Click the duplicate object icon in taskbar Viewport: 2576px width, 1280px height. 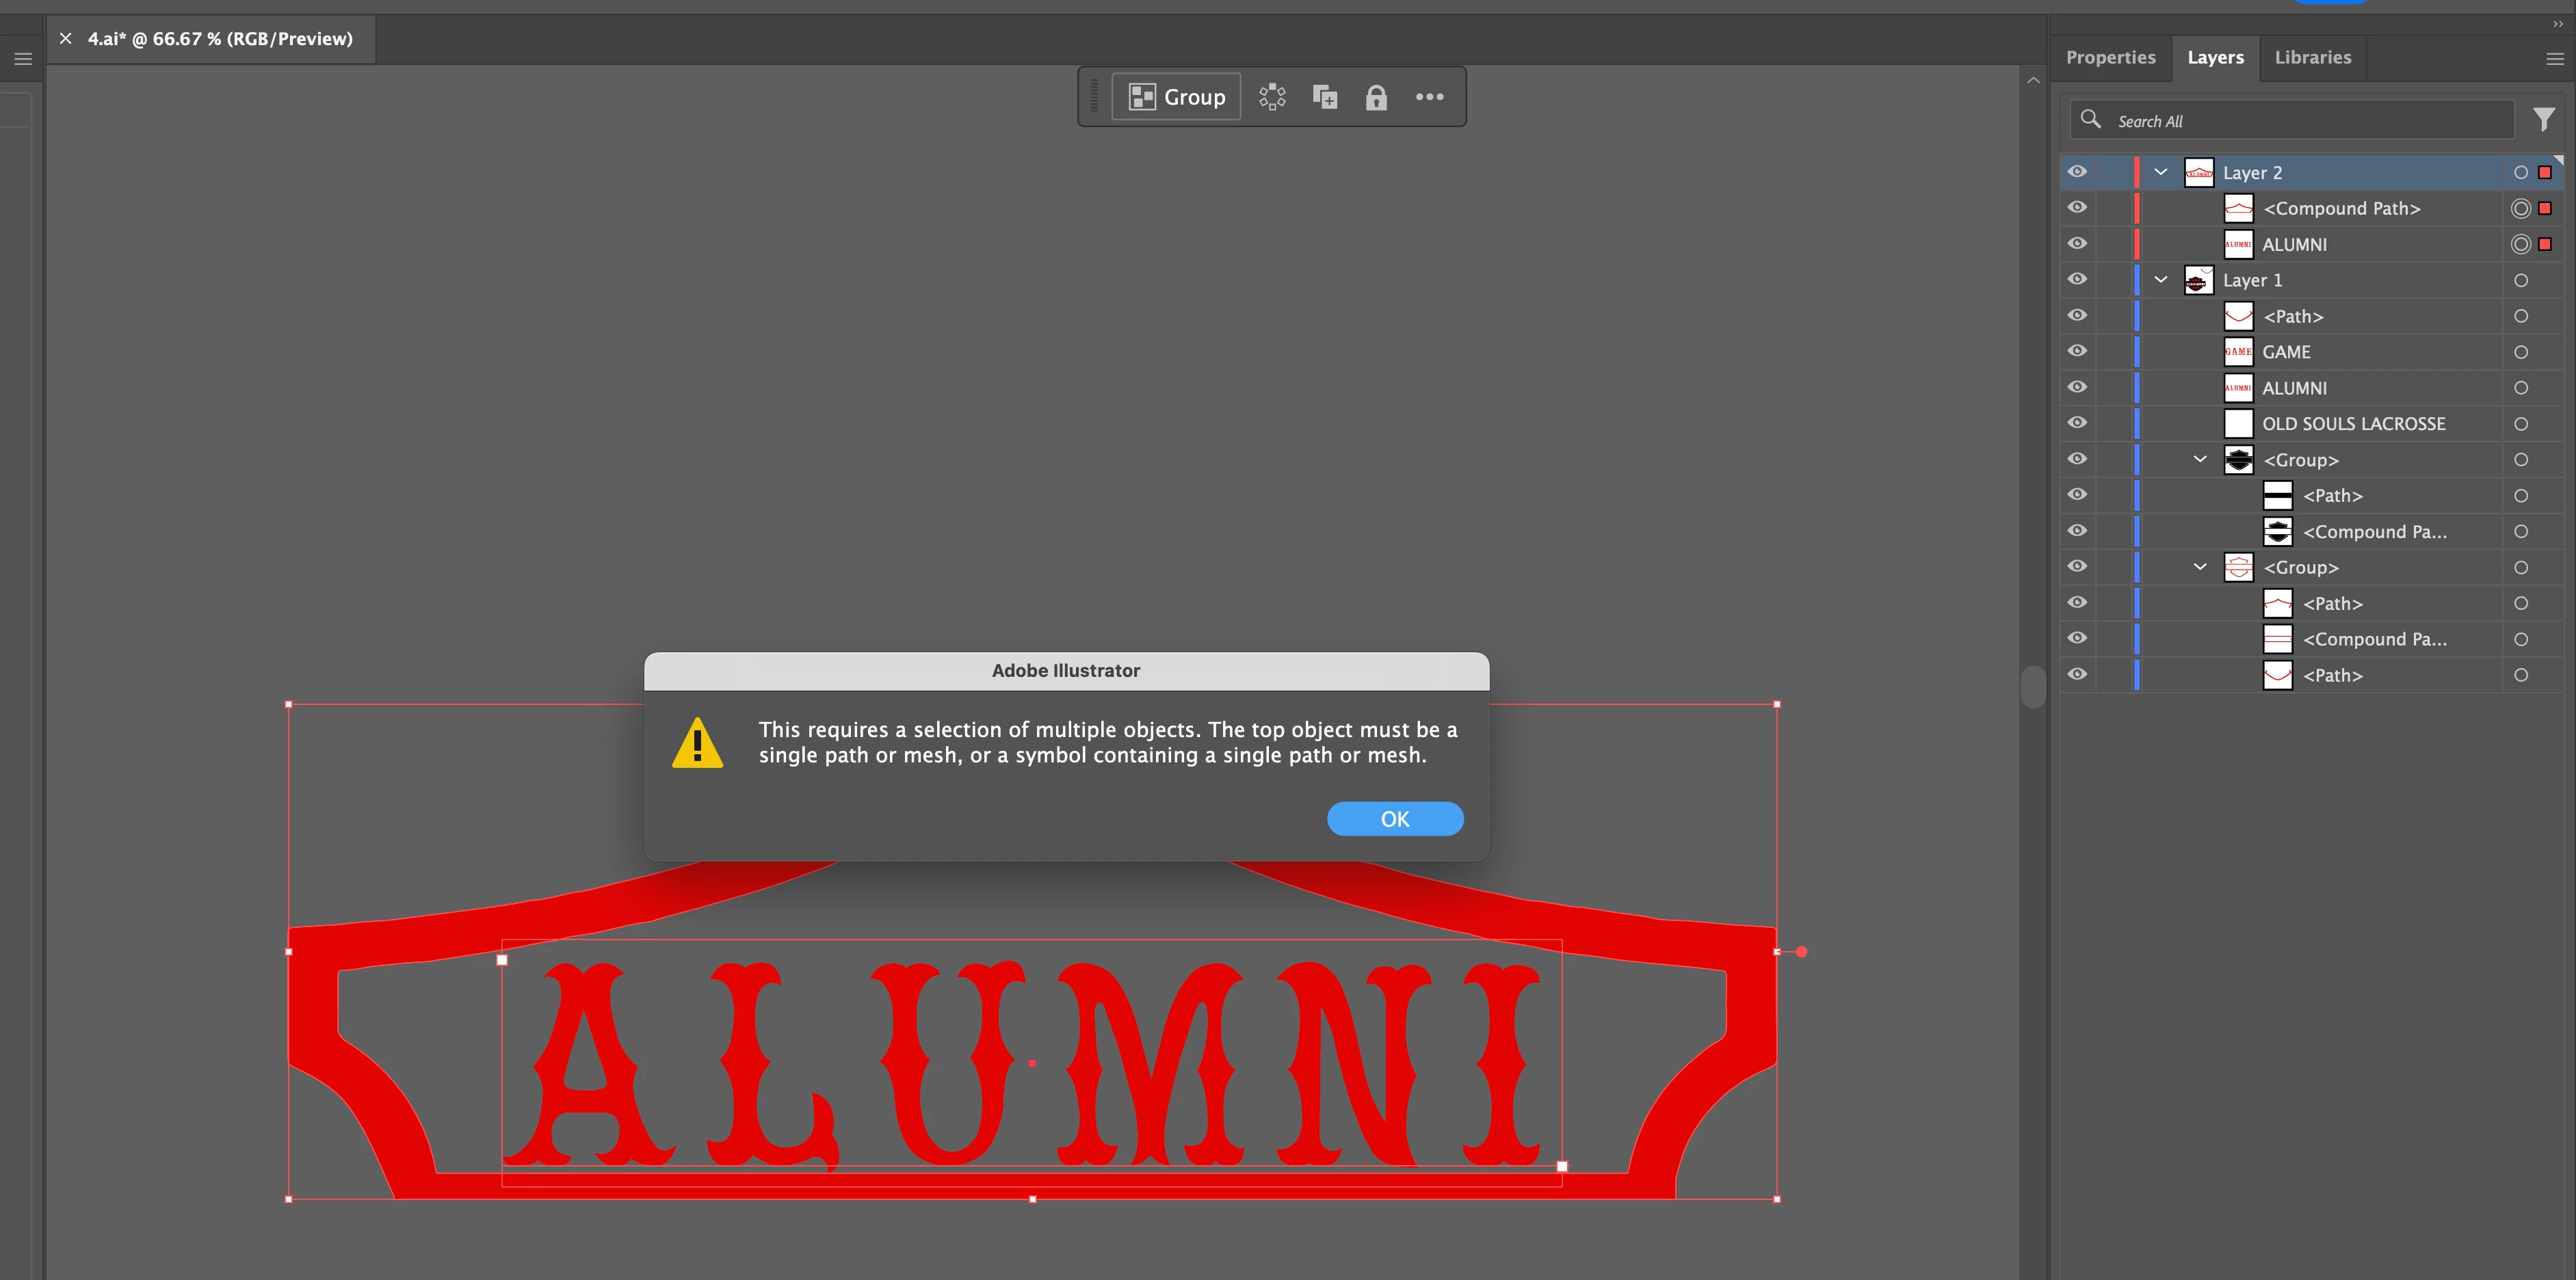click(1325, 97)
